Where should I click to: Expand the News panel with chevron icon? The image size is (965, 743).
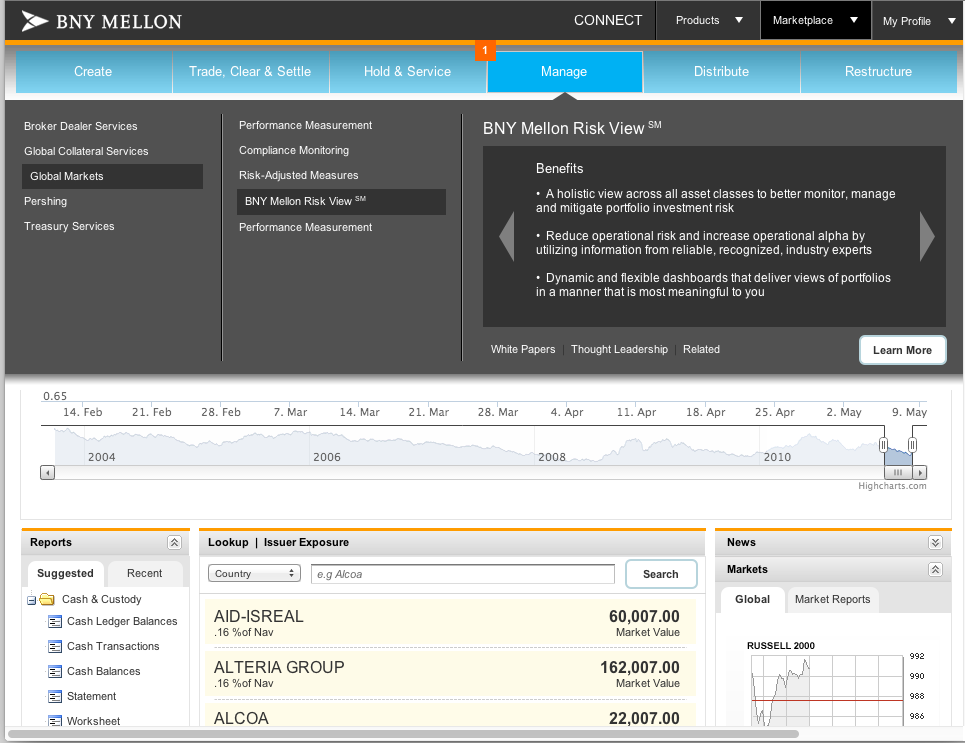pos(935,542)
